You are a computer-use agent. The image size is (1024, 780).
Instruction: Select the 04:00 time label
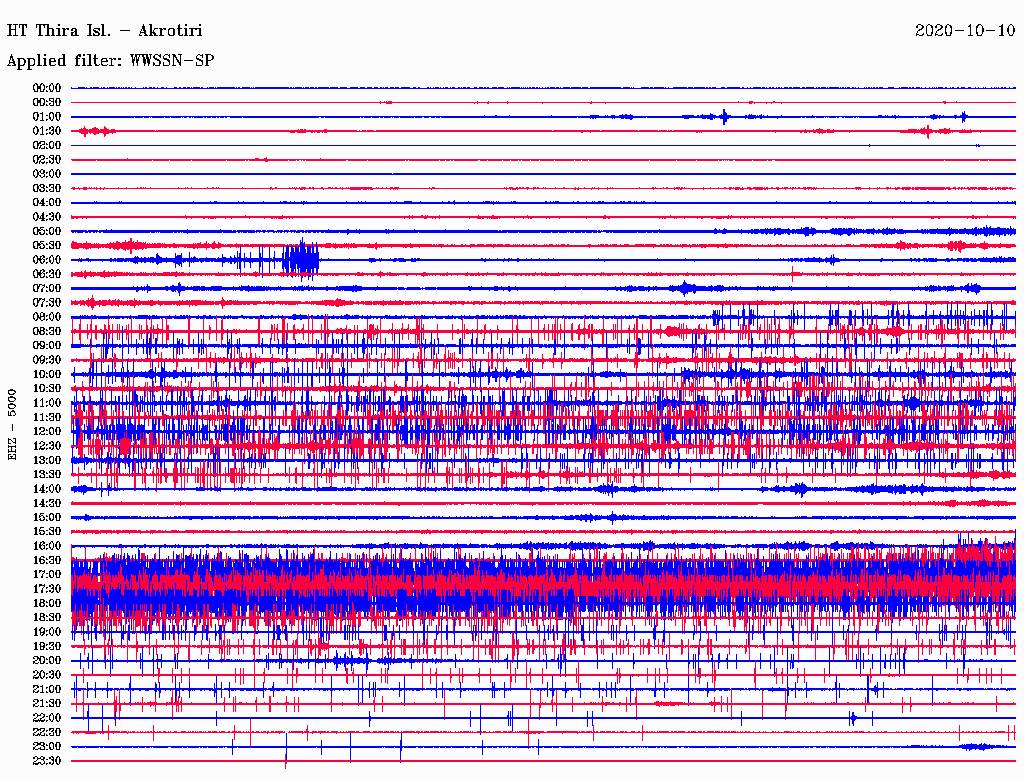tap(46, 203)
